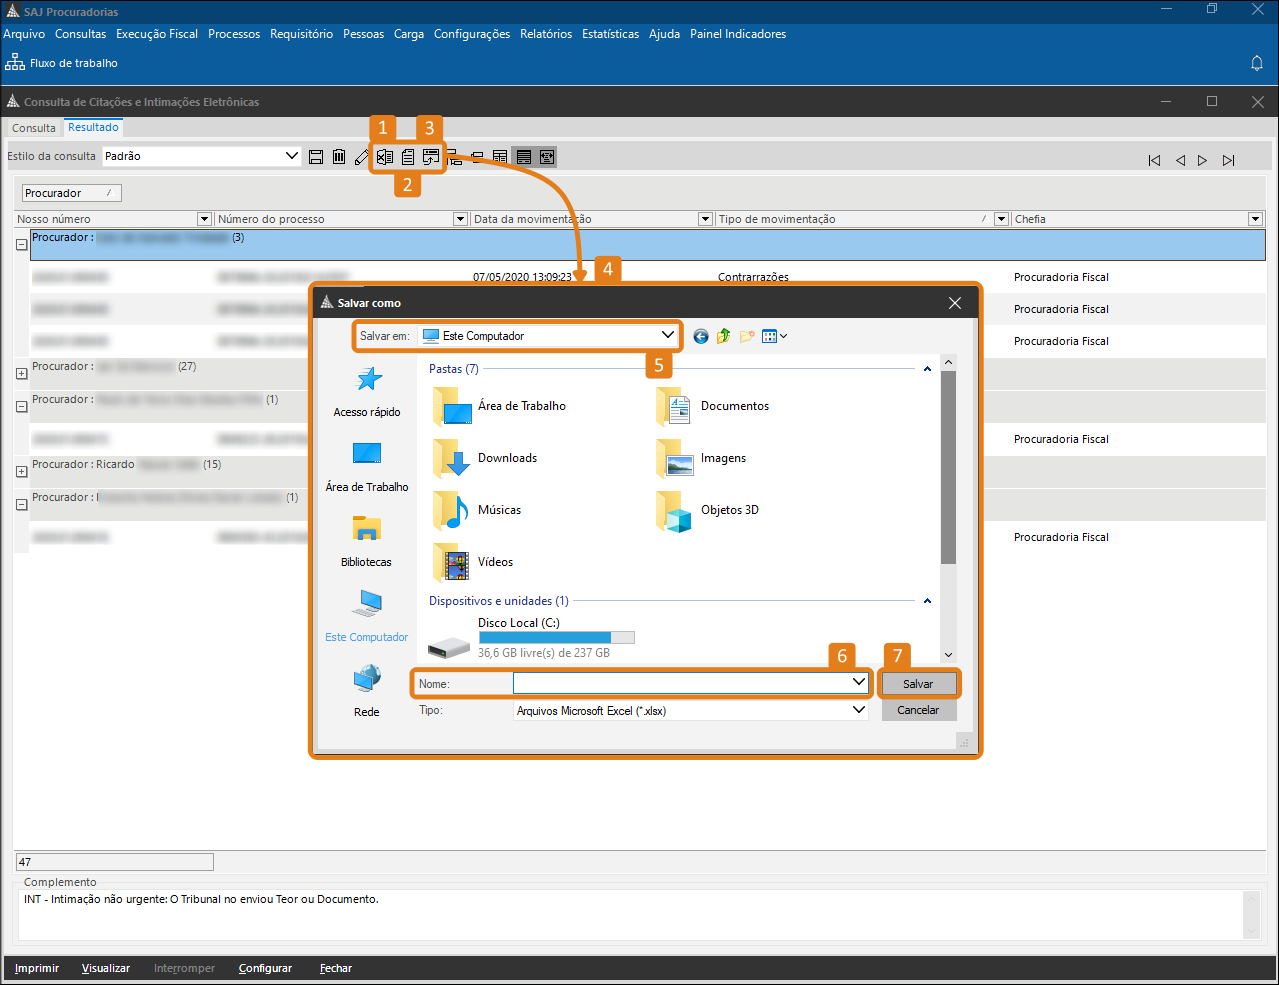Click the blue back arrow in the Salvar como dialog

tap(700, 336)
